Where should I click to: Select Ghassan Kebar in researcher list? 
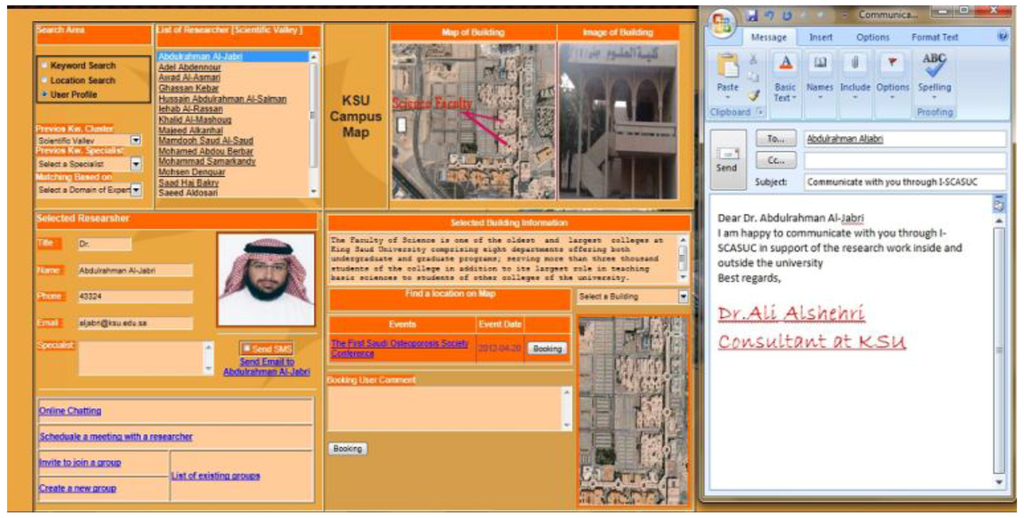click(x=189, y=88)
